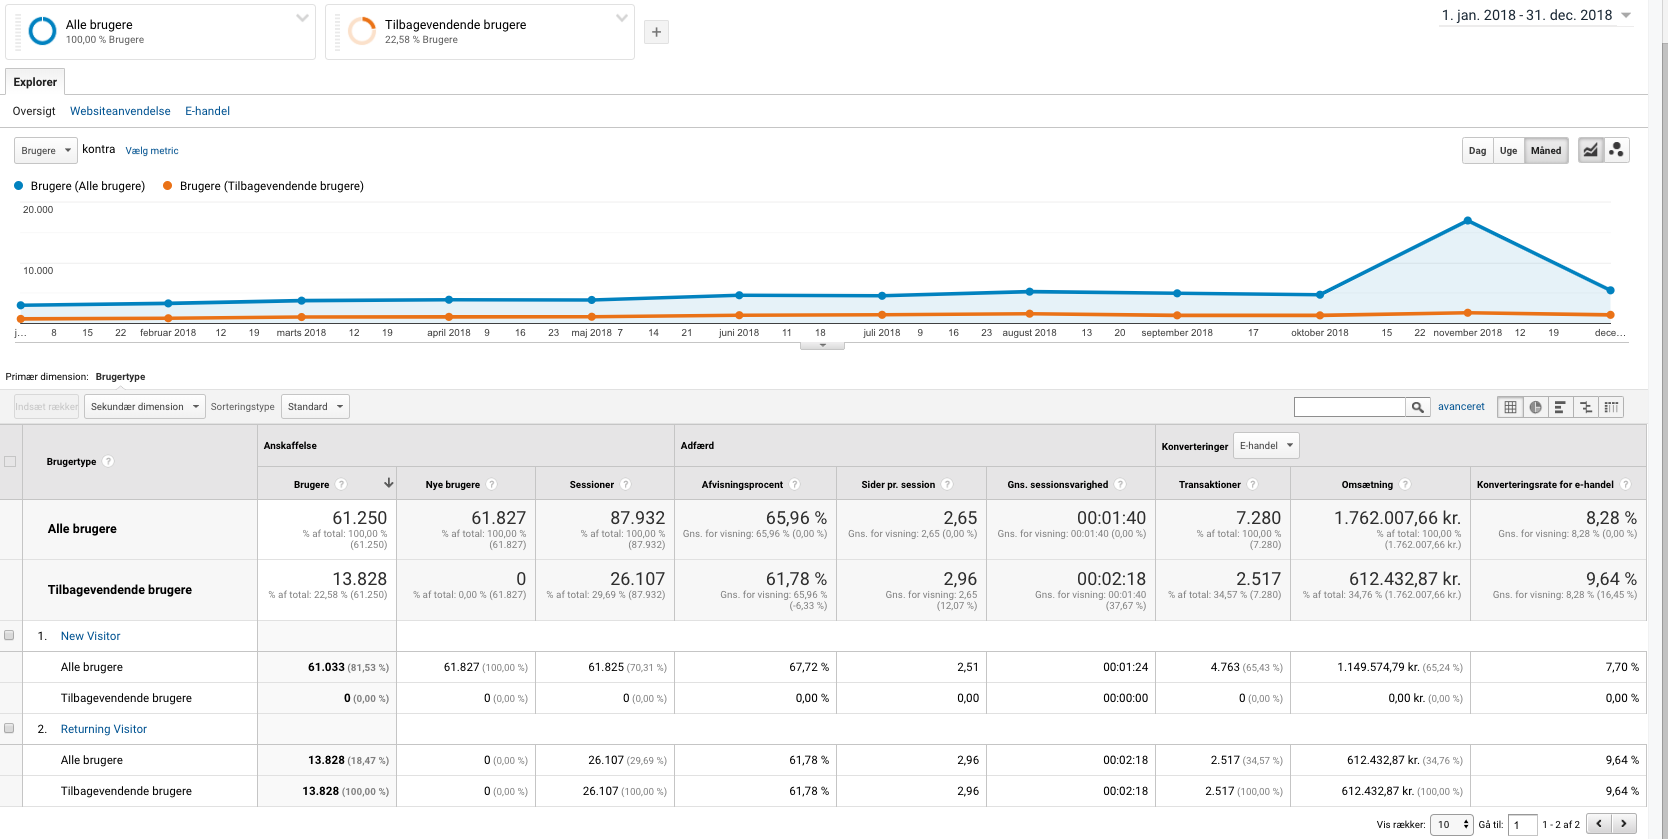Set chart interval to Uge
This screenshot has height=839, width=1668.
click(x=1508, y=151)
